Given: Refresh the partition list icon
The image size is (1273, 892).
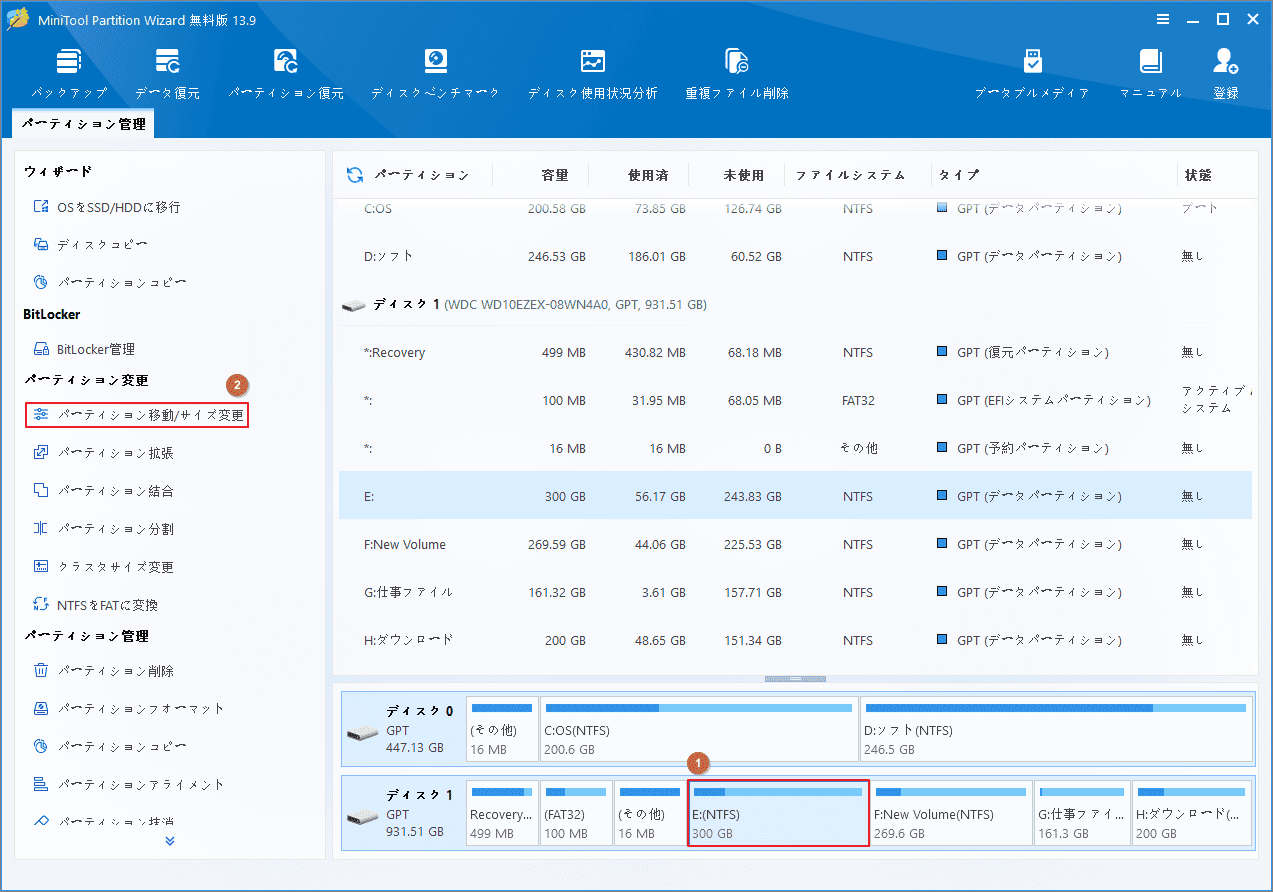Looking at the screenshot, I should [x=355, y=175].
